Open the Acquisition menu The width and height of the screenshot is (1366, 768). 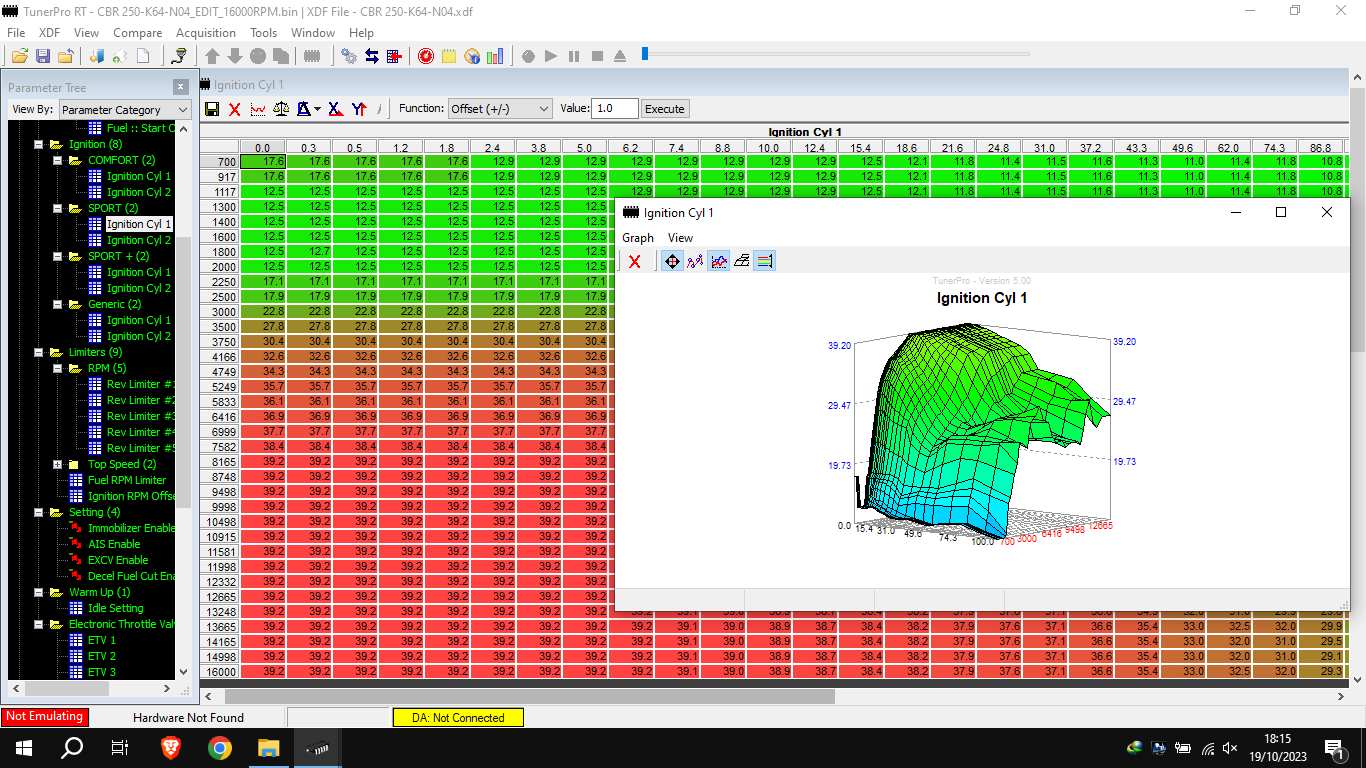(206, 33)
